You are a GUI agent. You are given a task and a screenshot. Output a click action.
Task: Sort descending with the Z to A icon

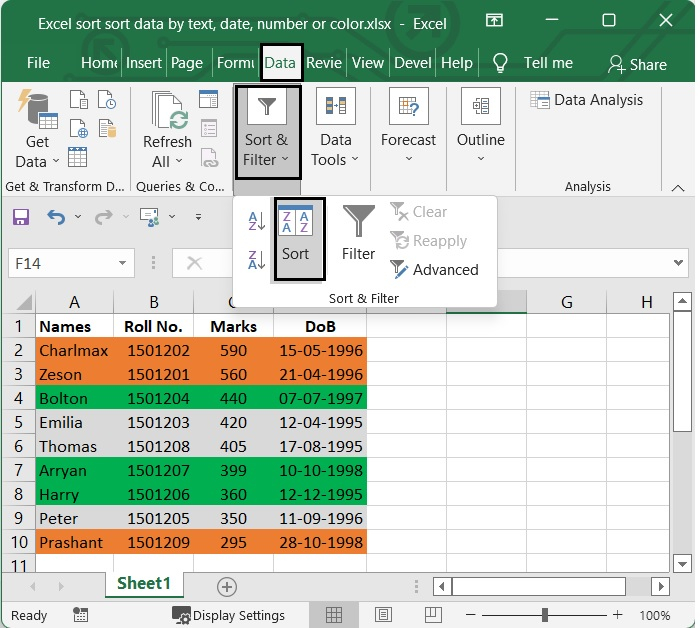[x=256, y=260]
